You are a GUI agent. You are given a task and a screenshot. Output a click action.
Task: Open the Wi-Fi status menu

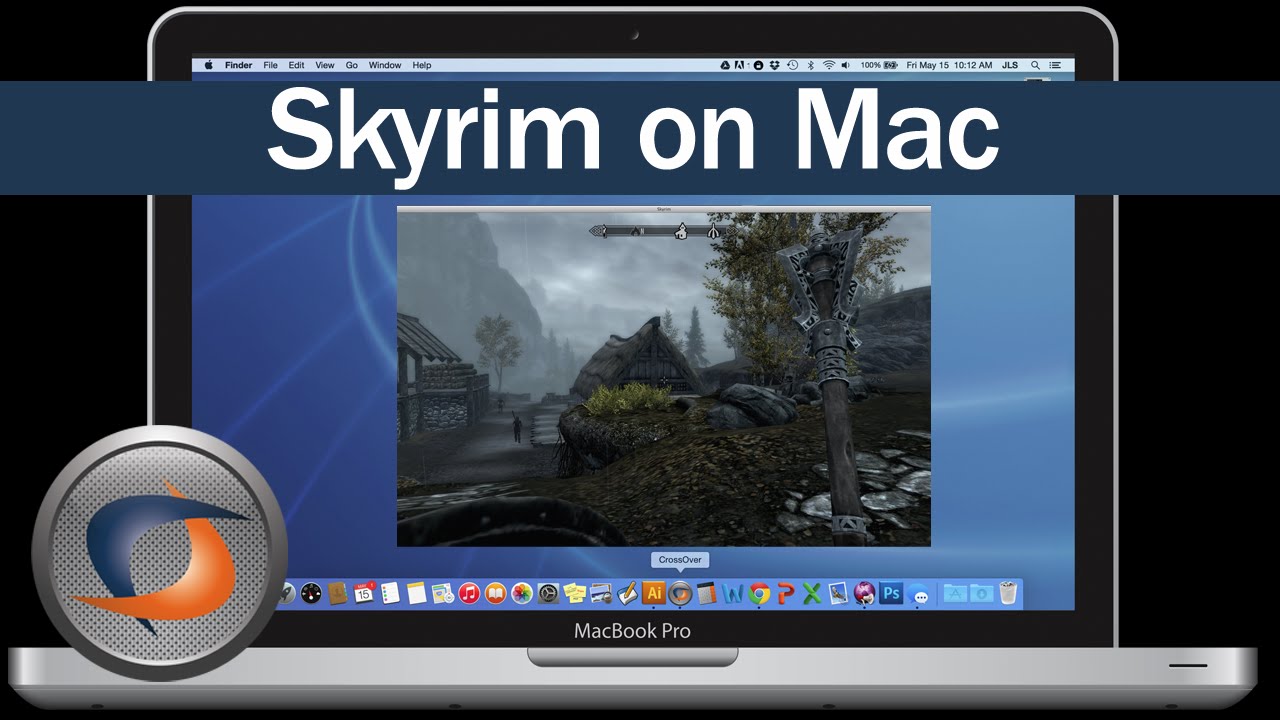coord(829,65)
